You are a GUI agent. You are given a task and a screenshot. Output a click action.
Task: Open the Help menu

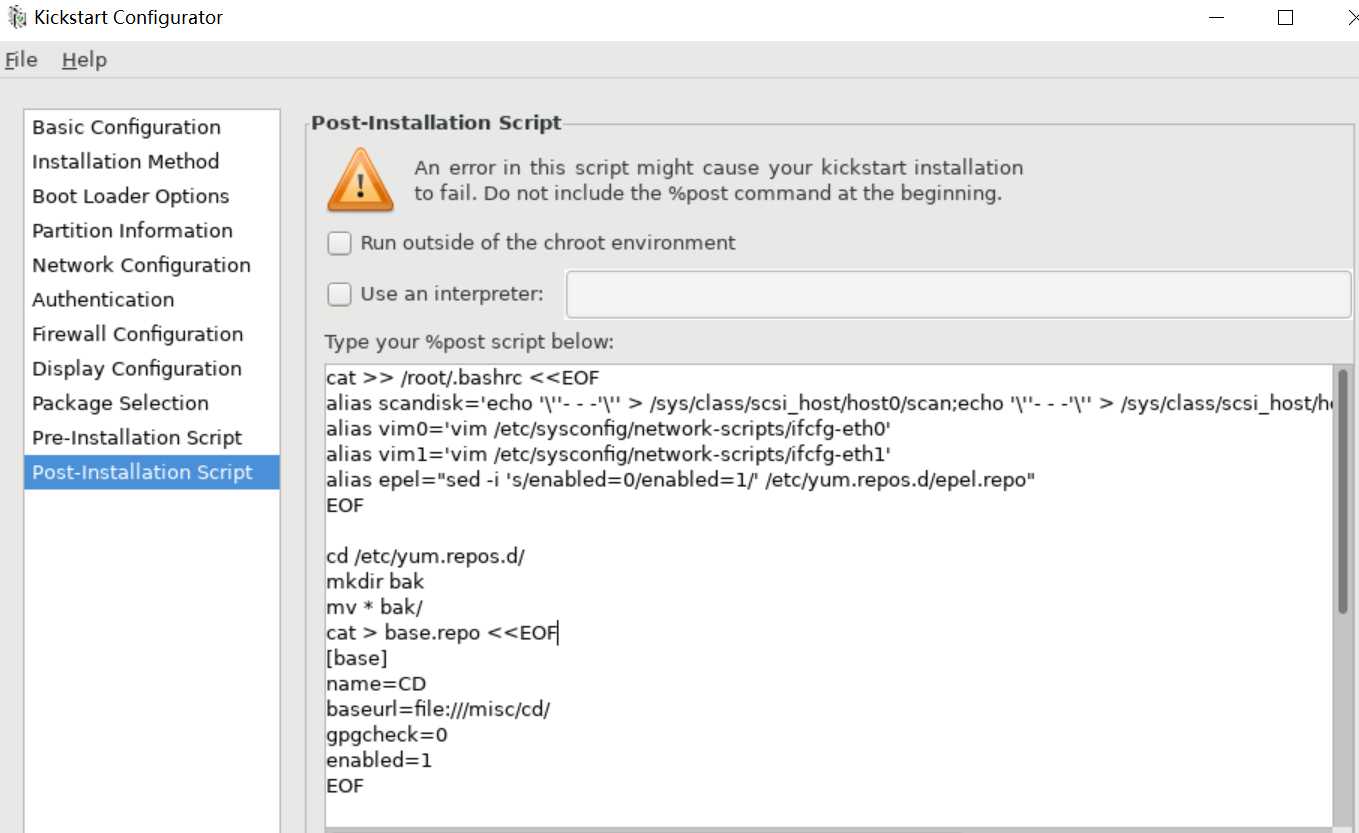click(84, 60)
